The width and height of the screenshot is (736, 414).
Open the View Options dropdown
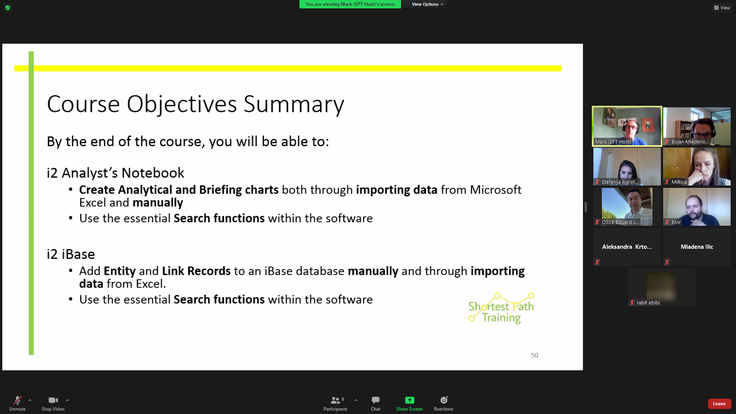tap(427, 4)
